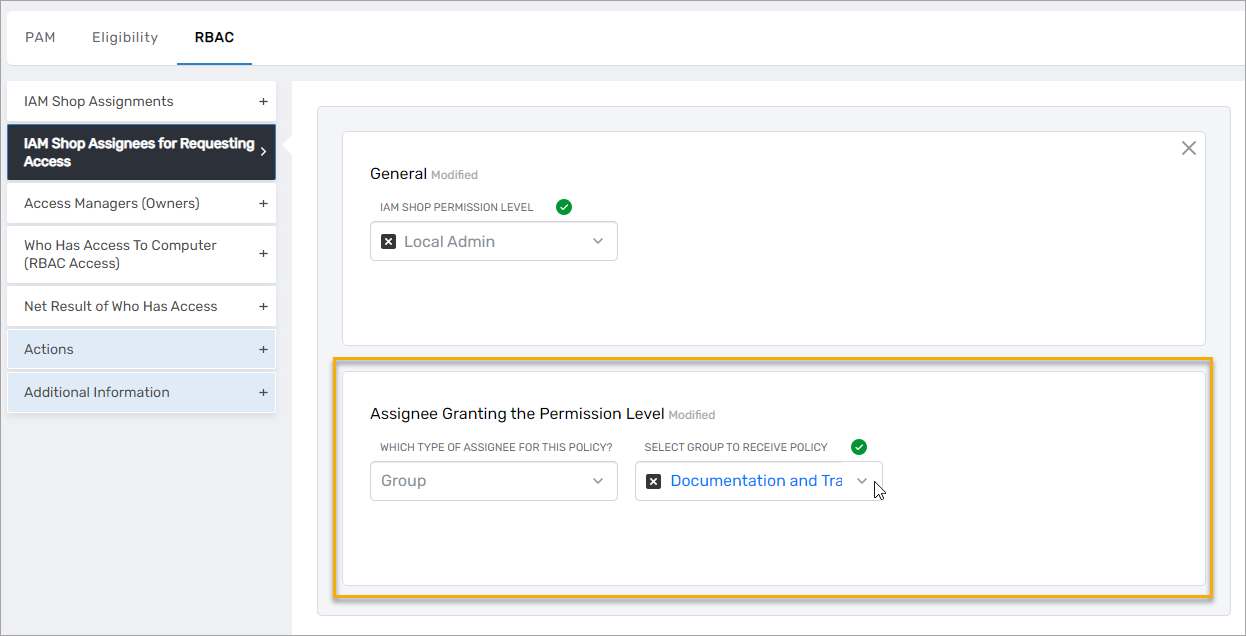Remove the Local Admin permission tag
Screen dimensions: 1246x636
click(x=388, y=240)
